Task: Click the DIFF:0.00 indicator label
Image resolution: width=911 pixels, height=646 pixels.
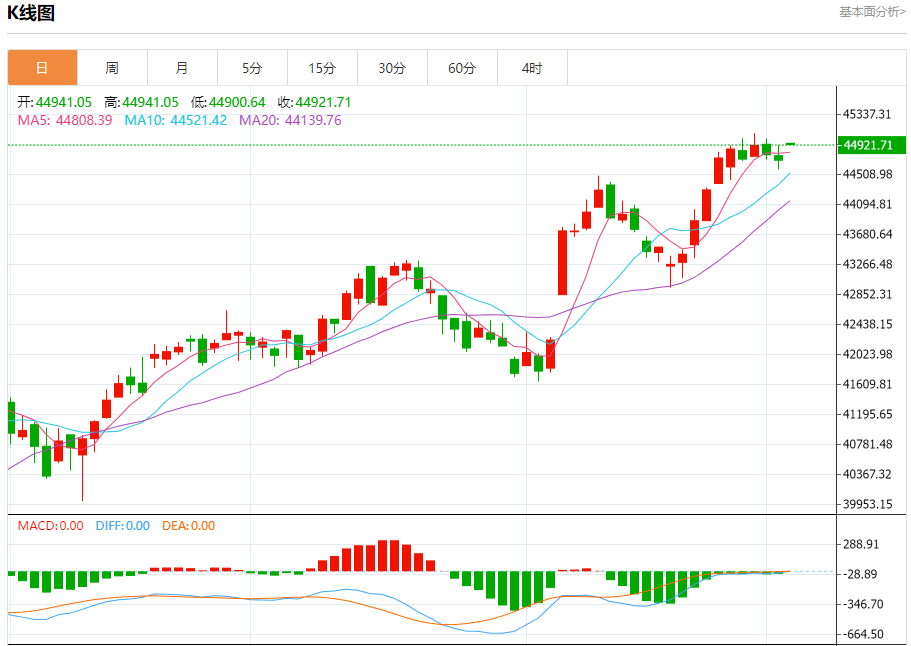Action: tap(122, 525)
